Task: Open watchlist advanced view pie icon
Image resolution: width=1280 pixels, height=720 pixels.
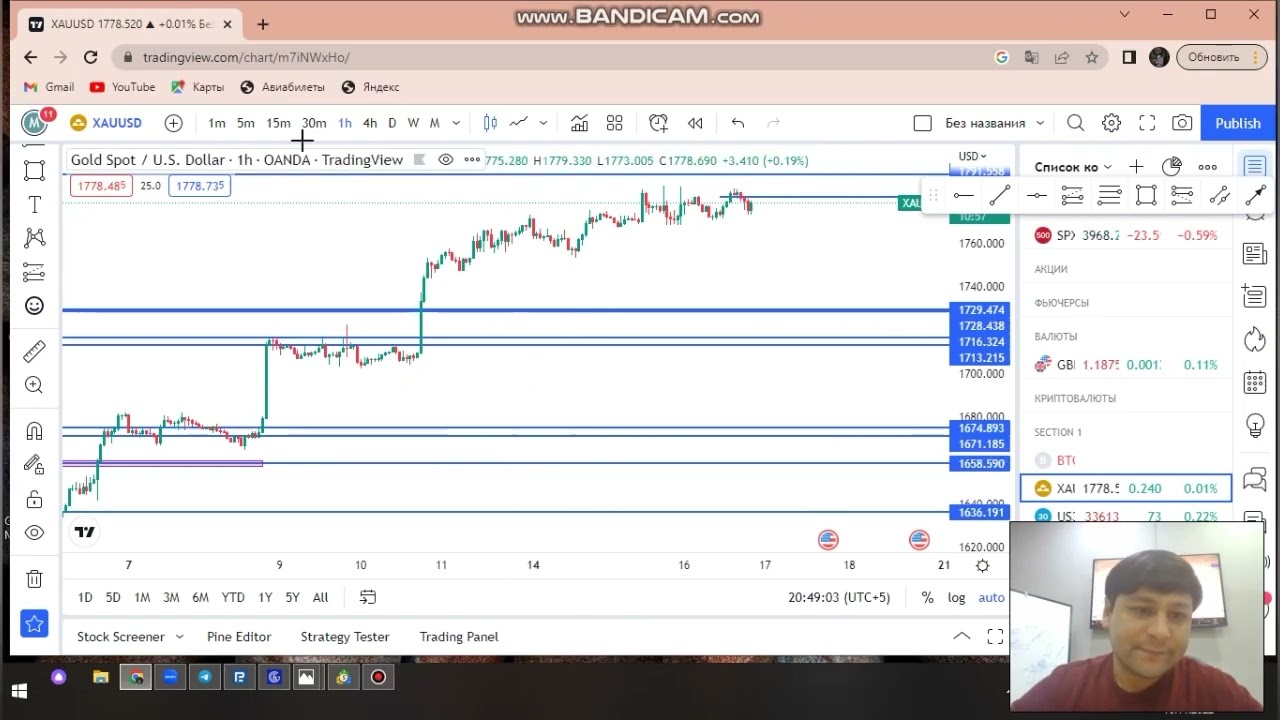Action: point(1171,167)
